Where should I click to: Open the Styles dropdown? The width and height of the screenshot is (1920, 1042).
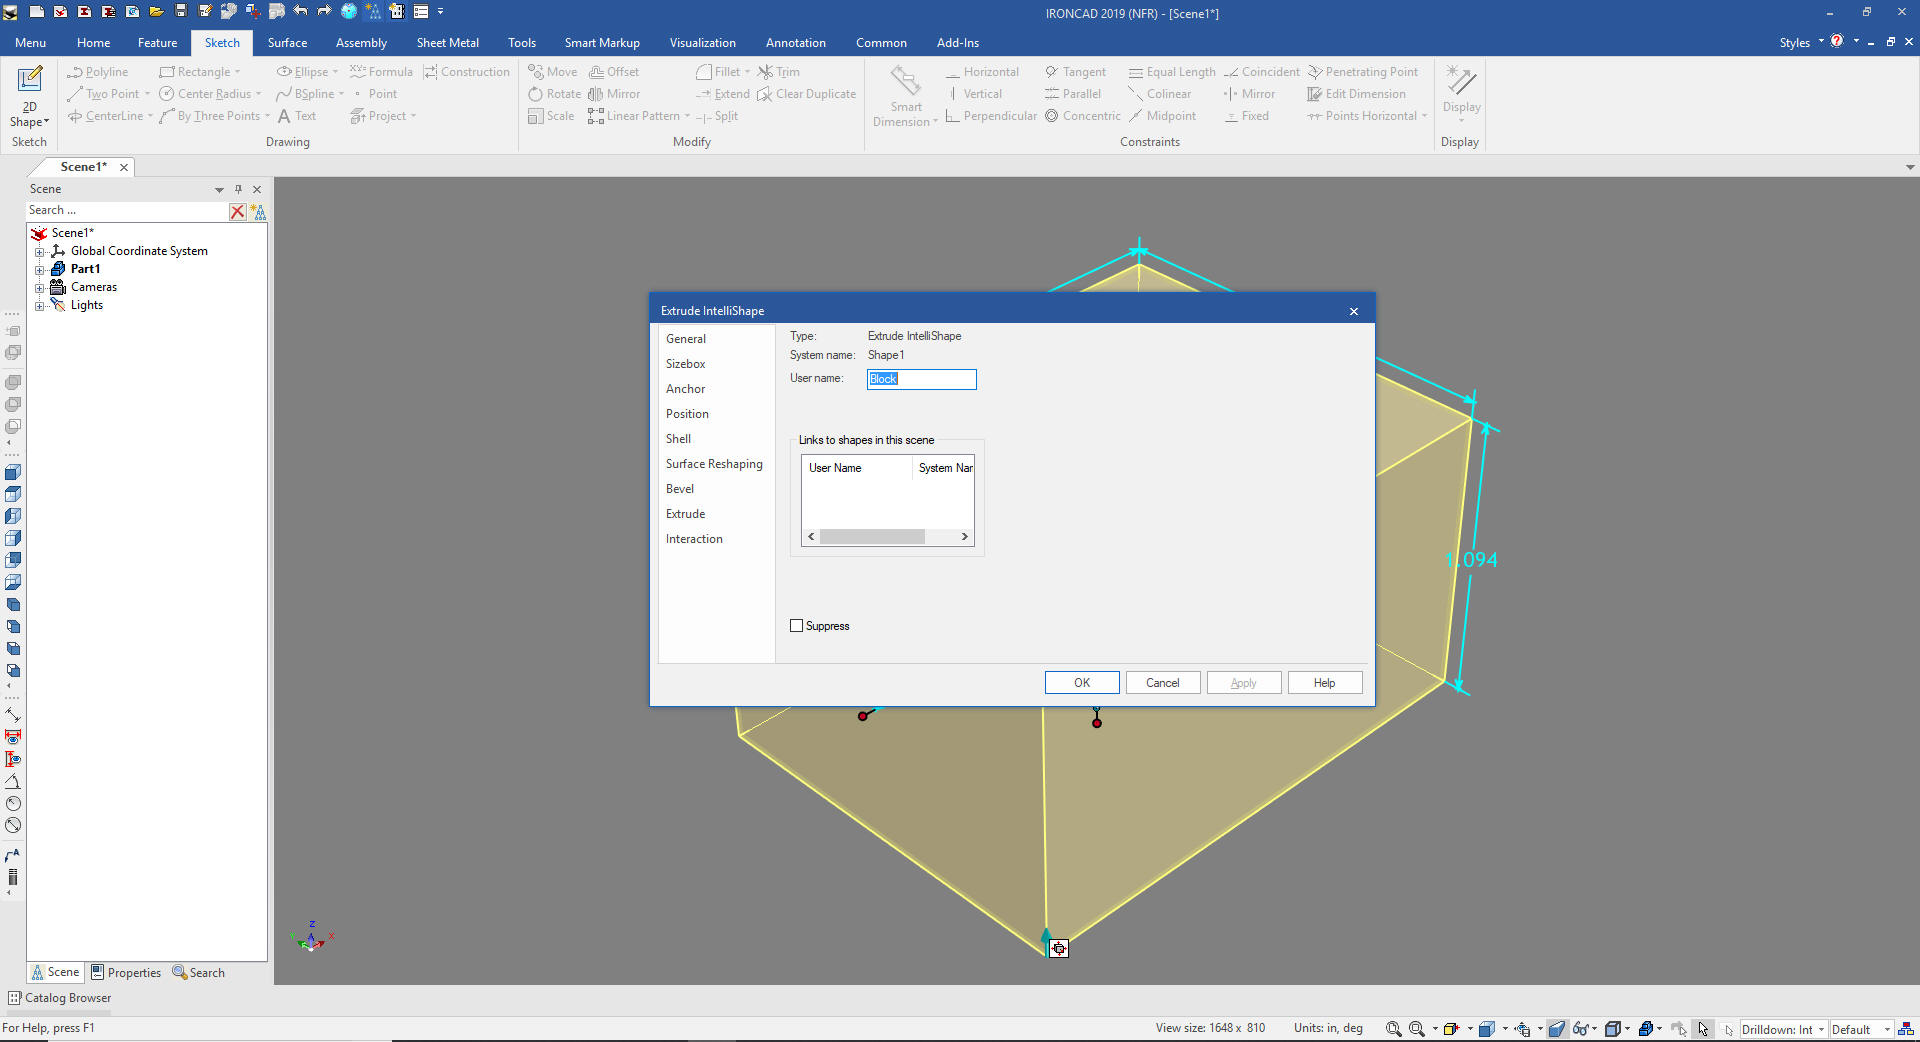click(x=1801, y=43)
